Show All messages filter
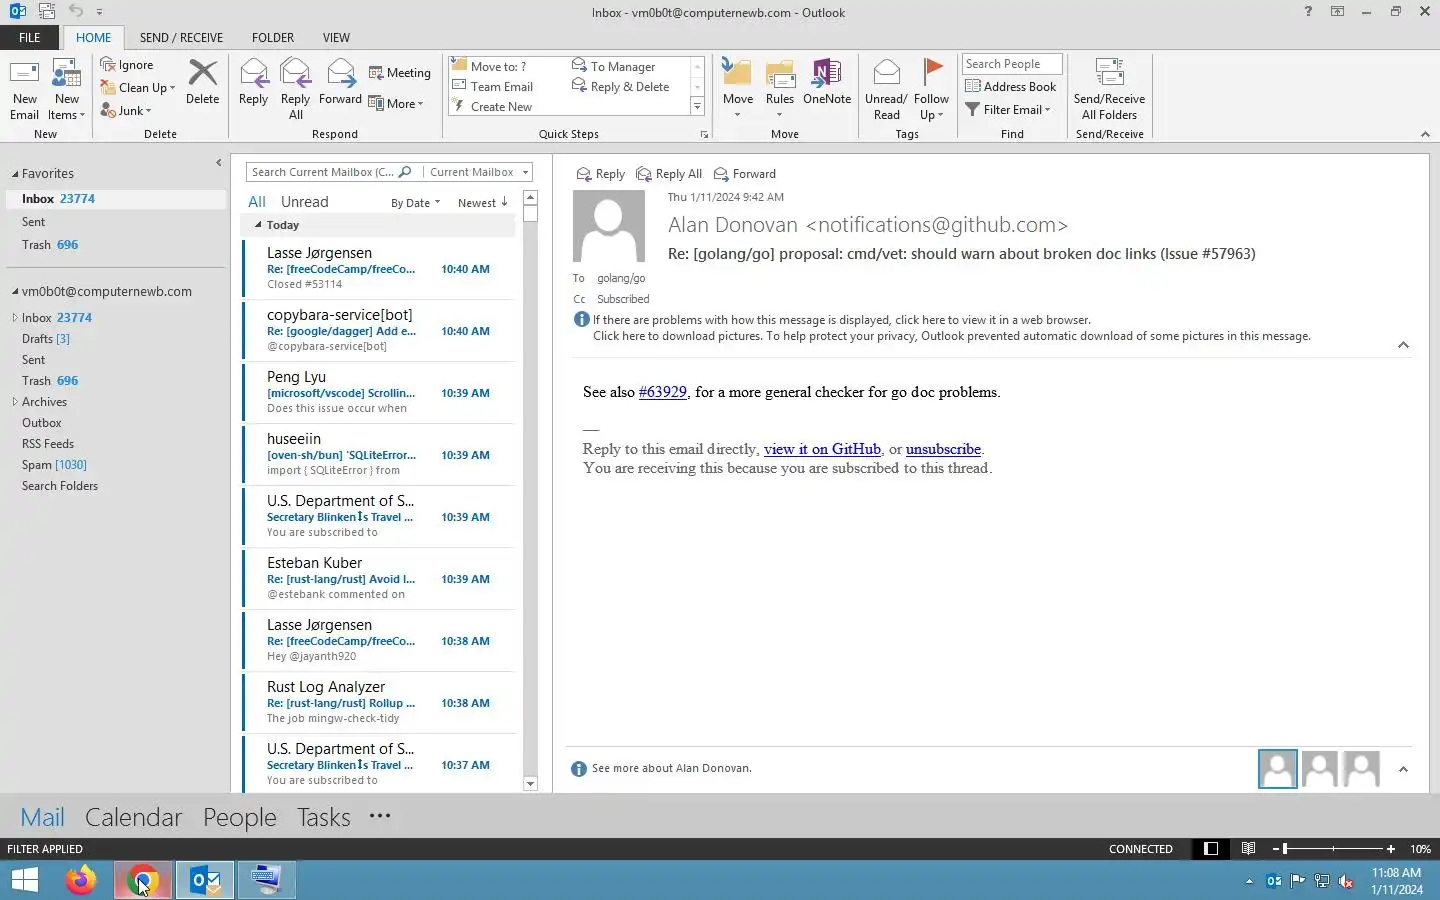 257,202
